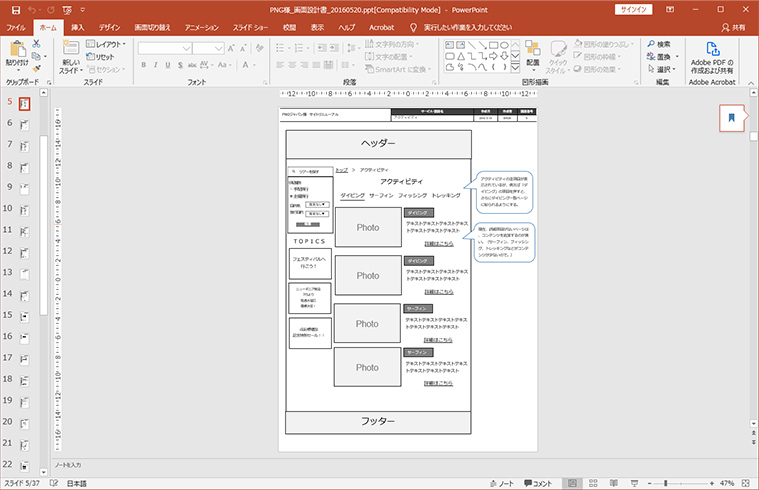Align text right in paragraph group
Image resolution: width=759 pixels, height=490 pixels.
coord(304,65)
